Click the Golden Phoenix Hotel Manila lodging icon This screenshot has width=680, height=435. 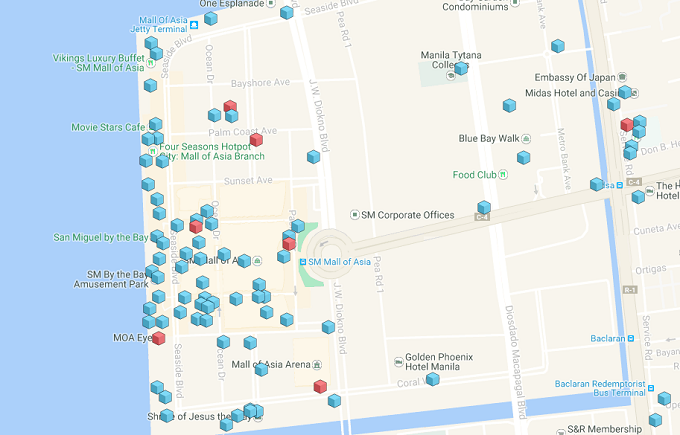[399, 362]
